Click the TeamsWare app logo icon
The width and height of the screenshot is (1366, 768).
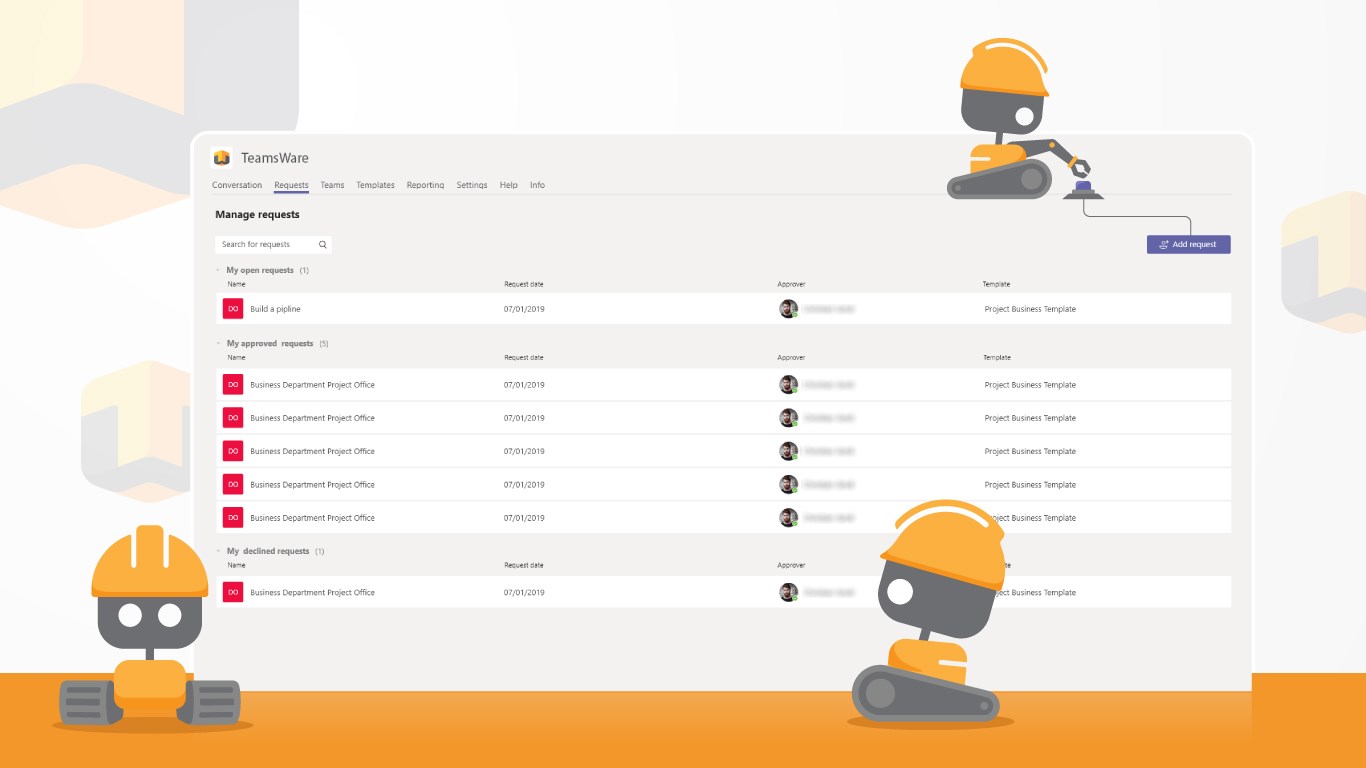(222, 158)
